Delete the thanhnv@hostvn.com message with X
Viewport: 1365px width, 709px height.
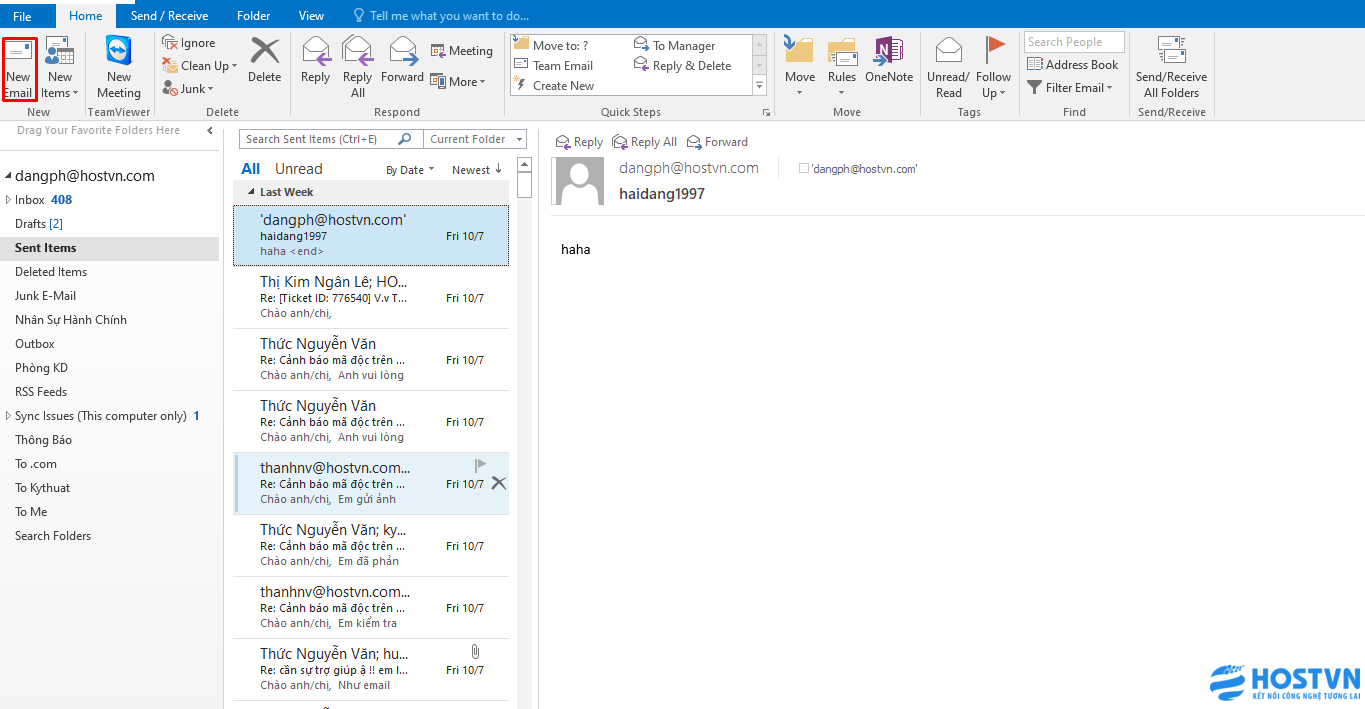pos(499,483)
